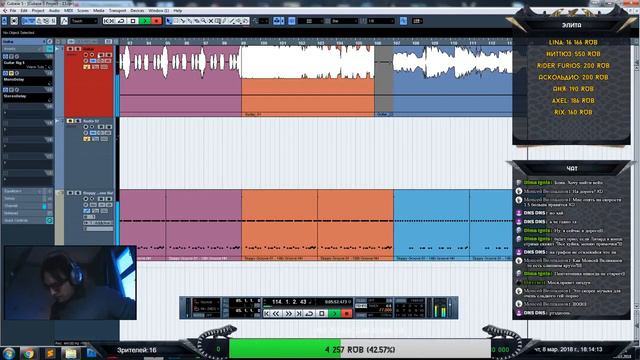
Task: Open the Project menu
Action: pos(38,10)
